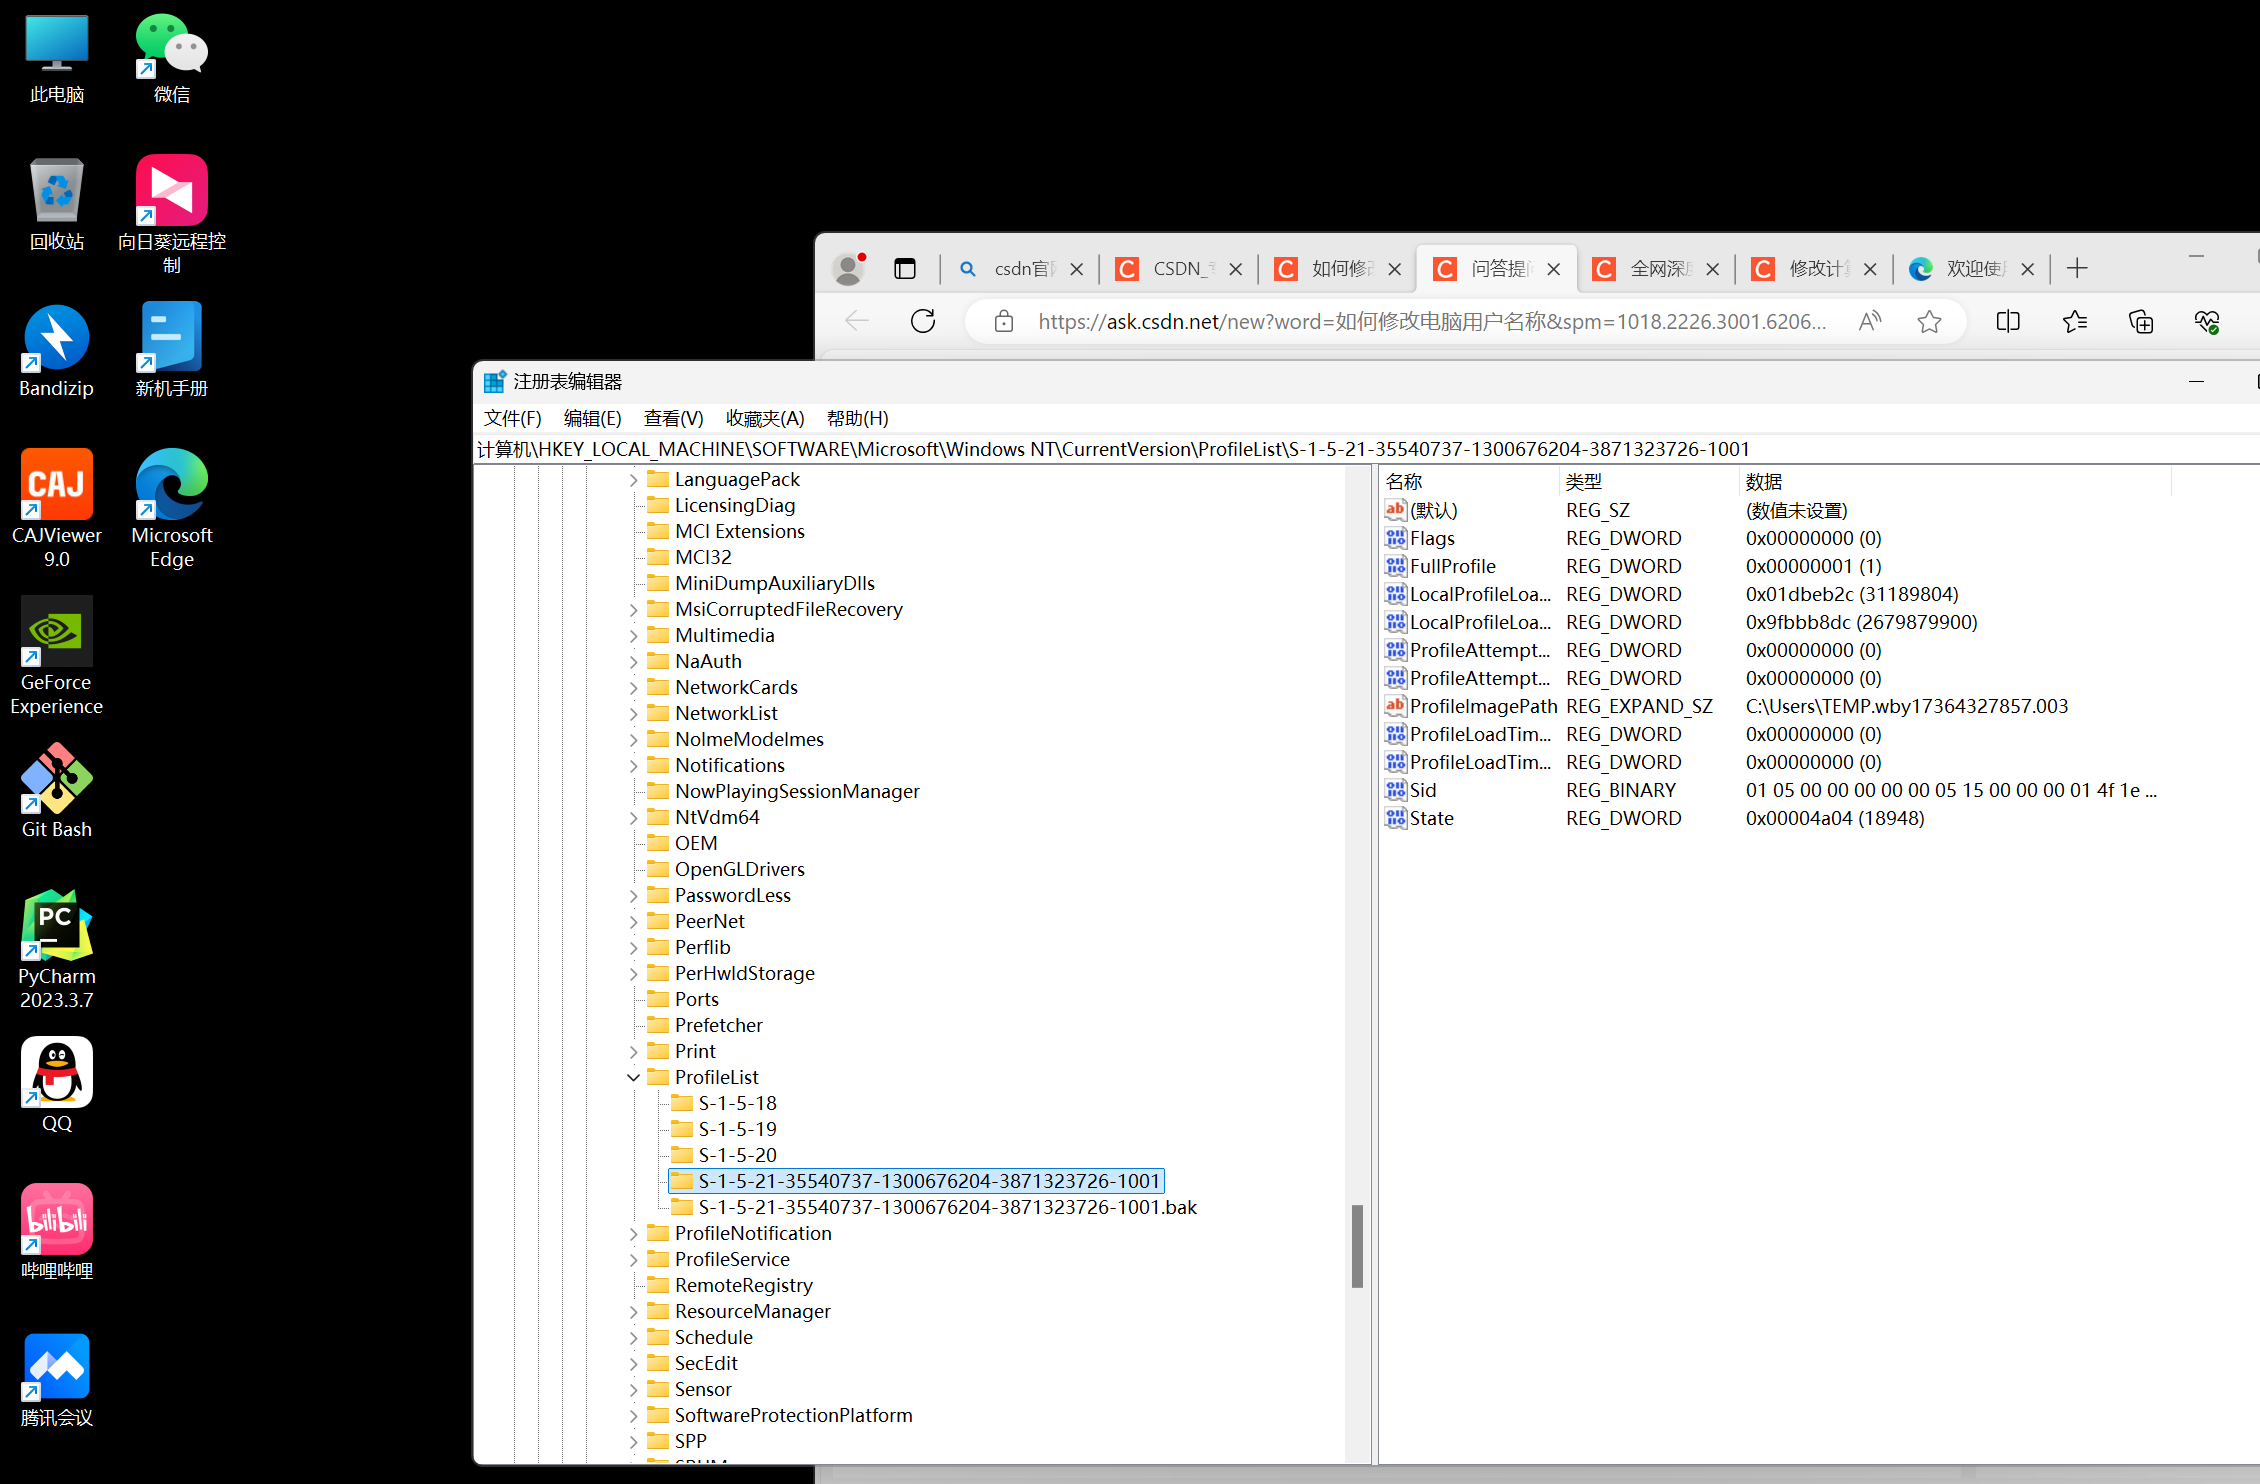Click the Edge profile avatar icon
This screenshot has height=1484, width=2260.
coord(849,269)
